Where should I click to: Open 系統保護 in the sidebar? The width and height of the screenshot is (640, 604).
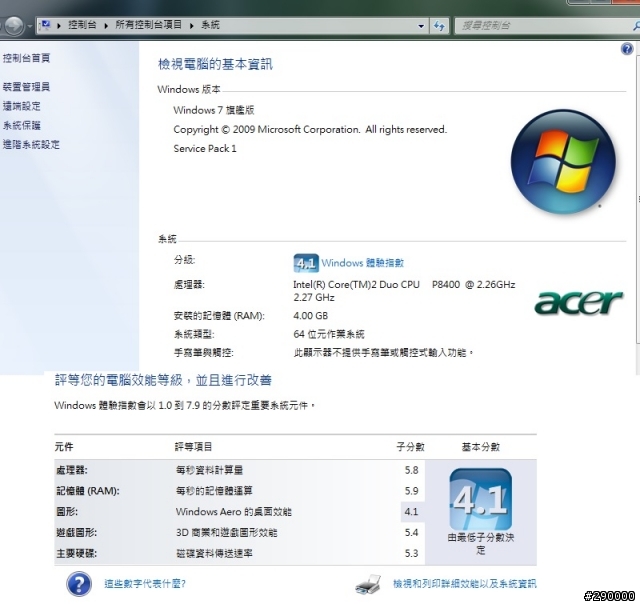click(x=22, y=125)
